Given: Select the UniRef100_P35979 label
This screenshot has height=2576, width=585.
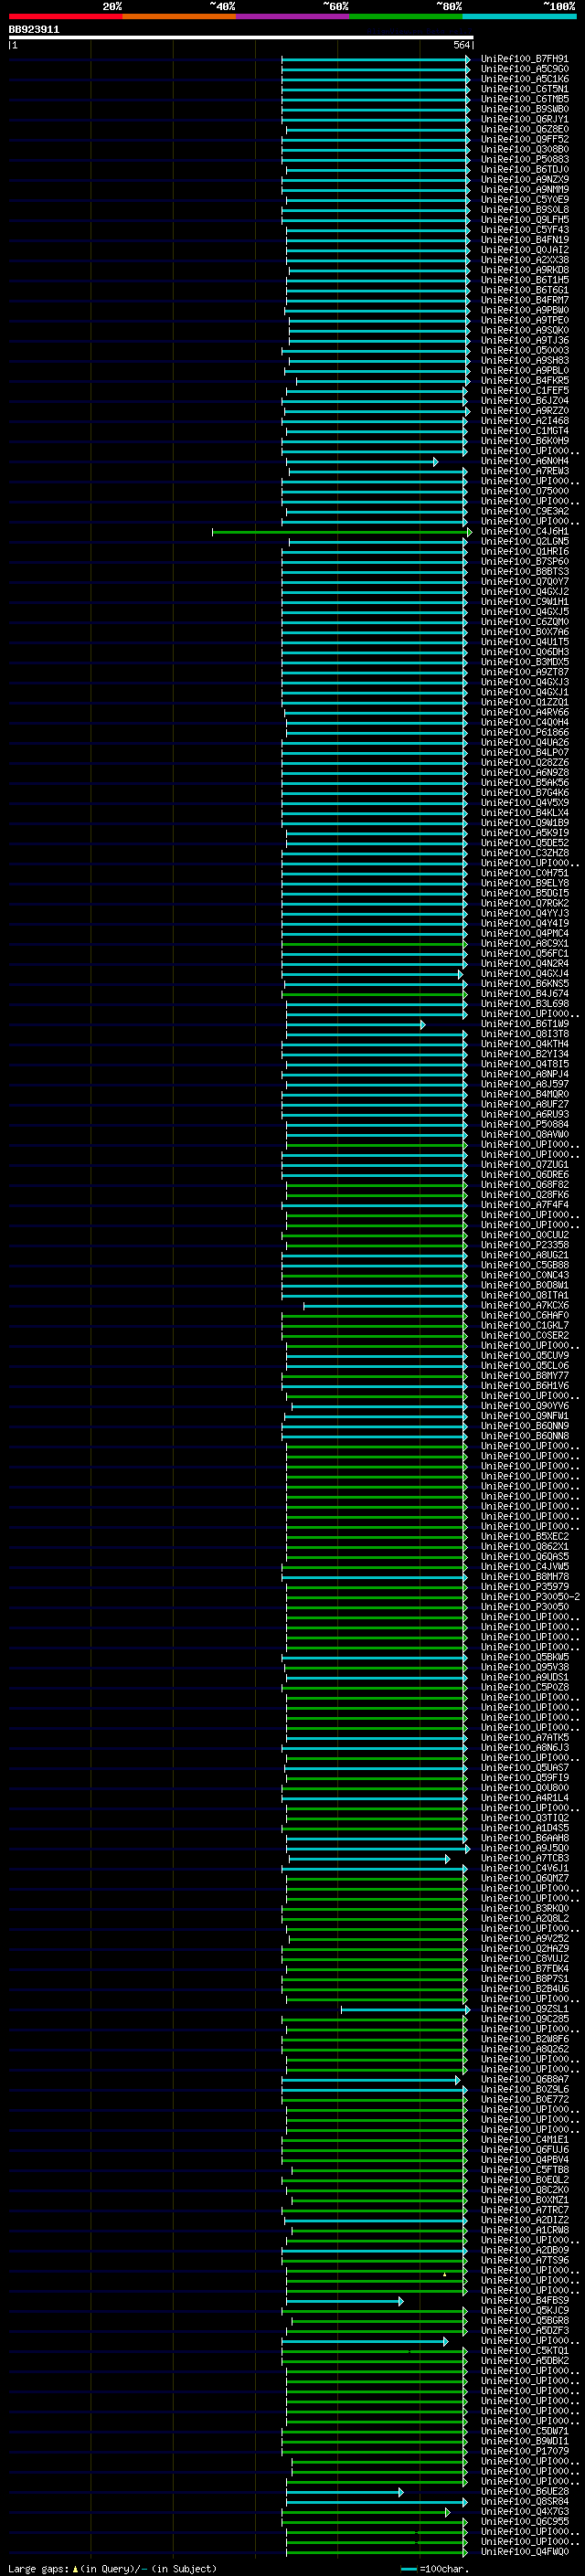Looking at the screenshot, I should coord(524,1588).
